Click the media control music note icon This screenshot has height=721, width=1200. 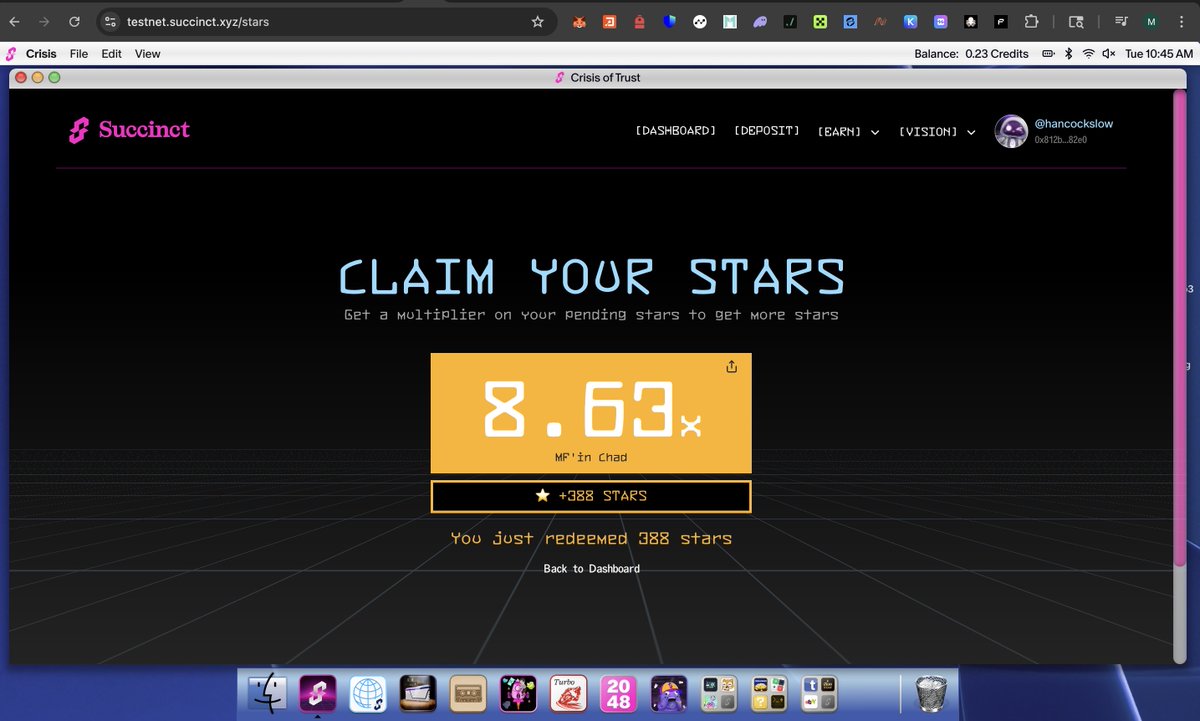pos(1121,21)
